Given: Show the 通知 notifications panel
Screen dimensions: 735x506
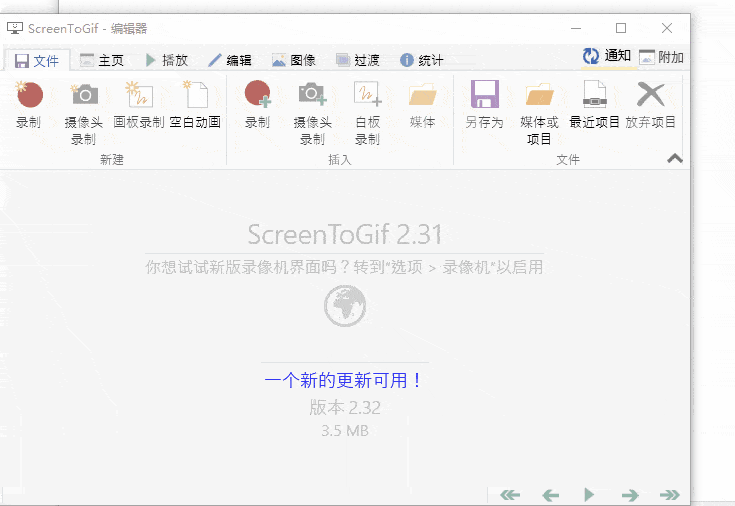Looking at the screenshot, I should [607, 56].
